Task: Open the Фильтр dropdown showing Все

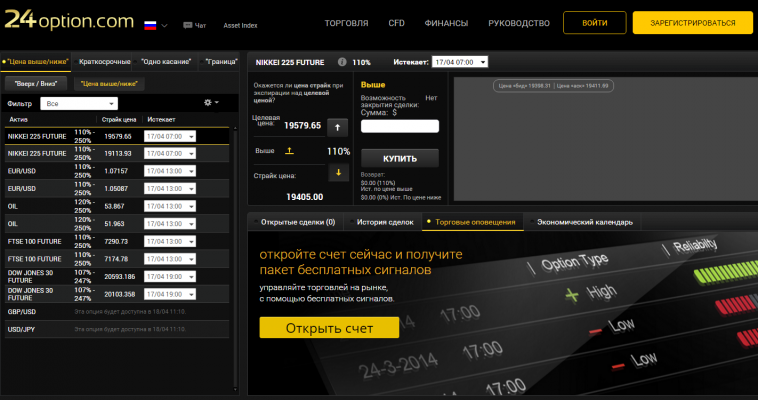Action: [79, 104]
